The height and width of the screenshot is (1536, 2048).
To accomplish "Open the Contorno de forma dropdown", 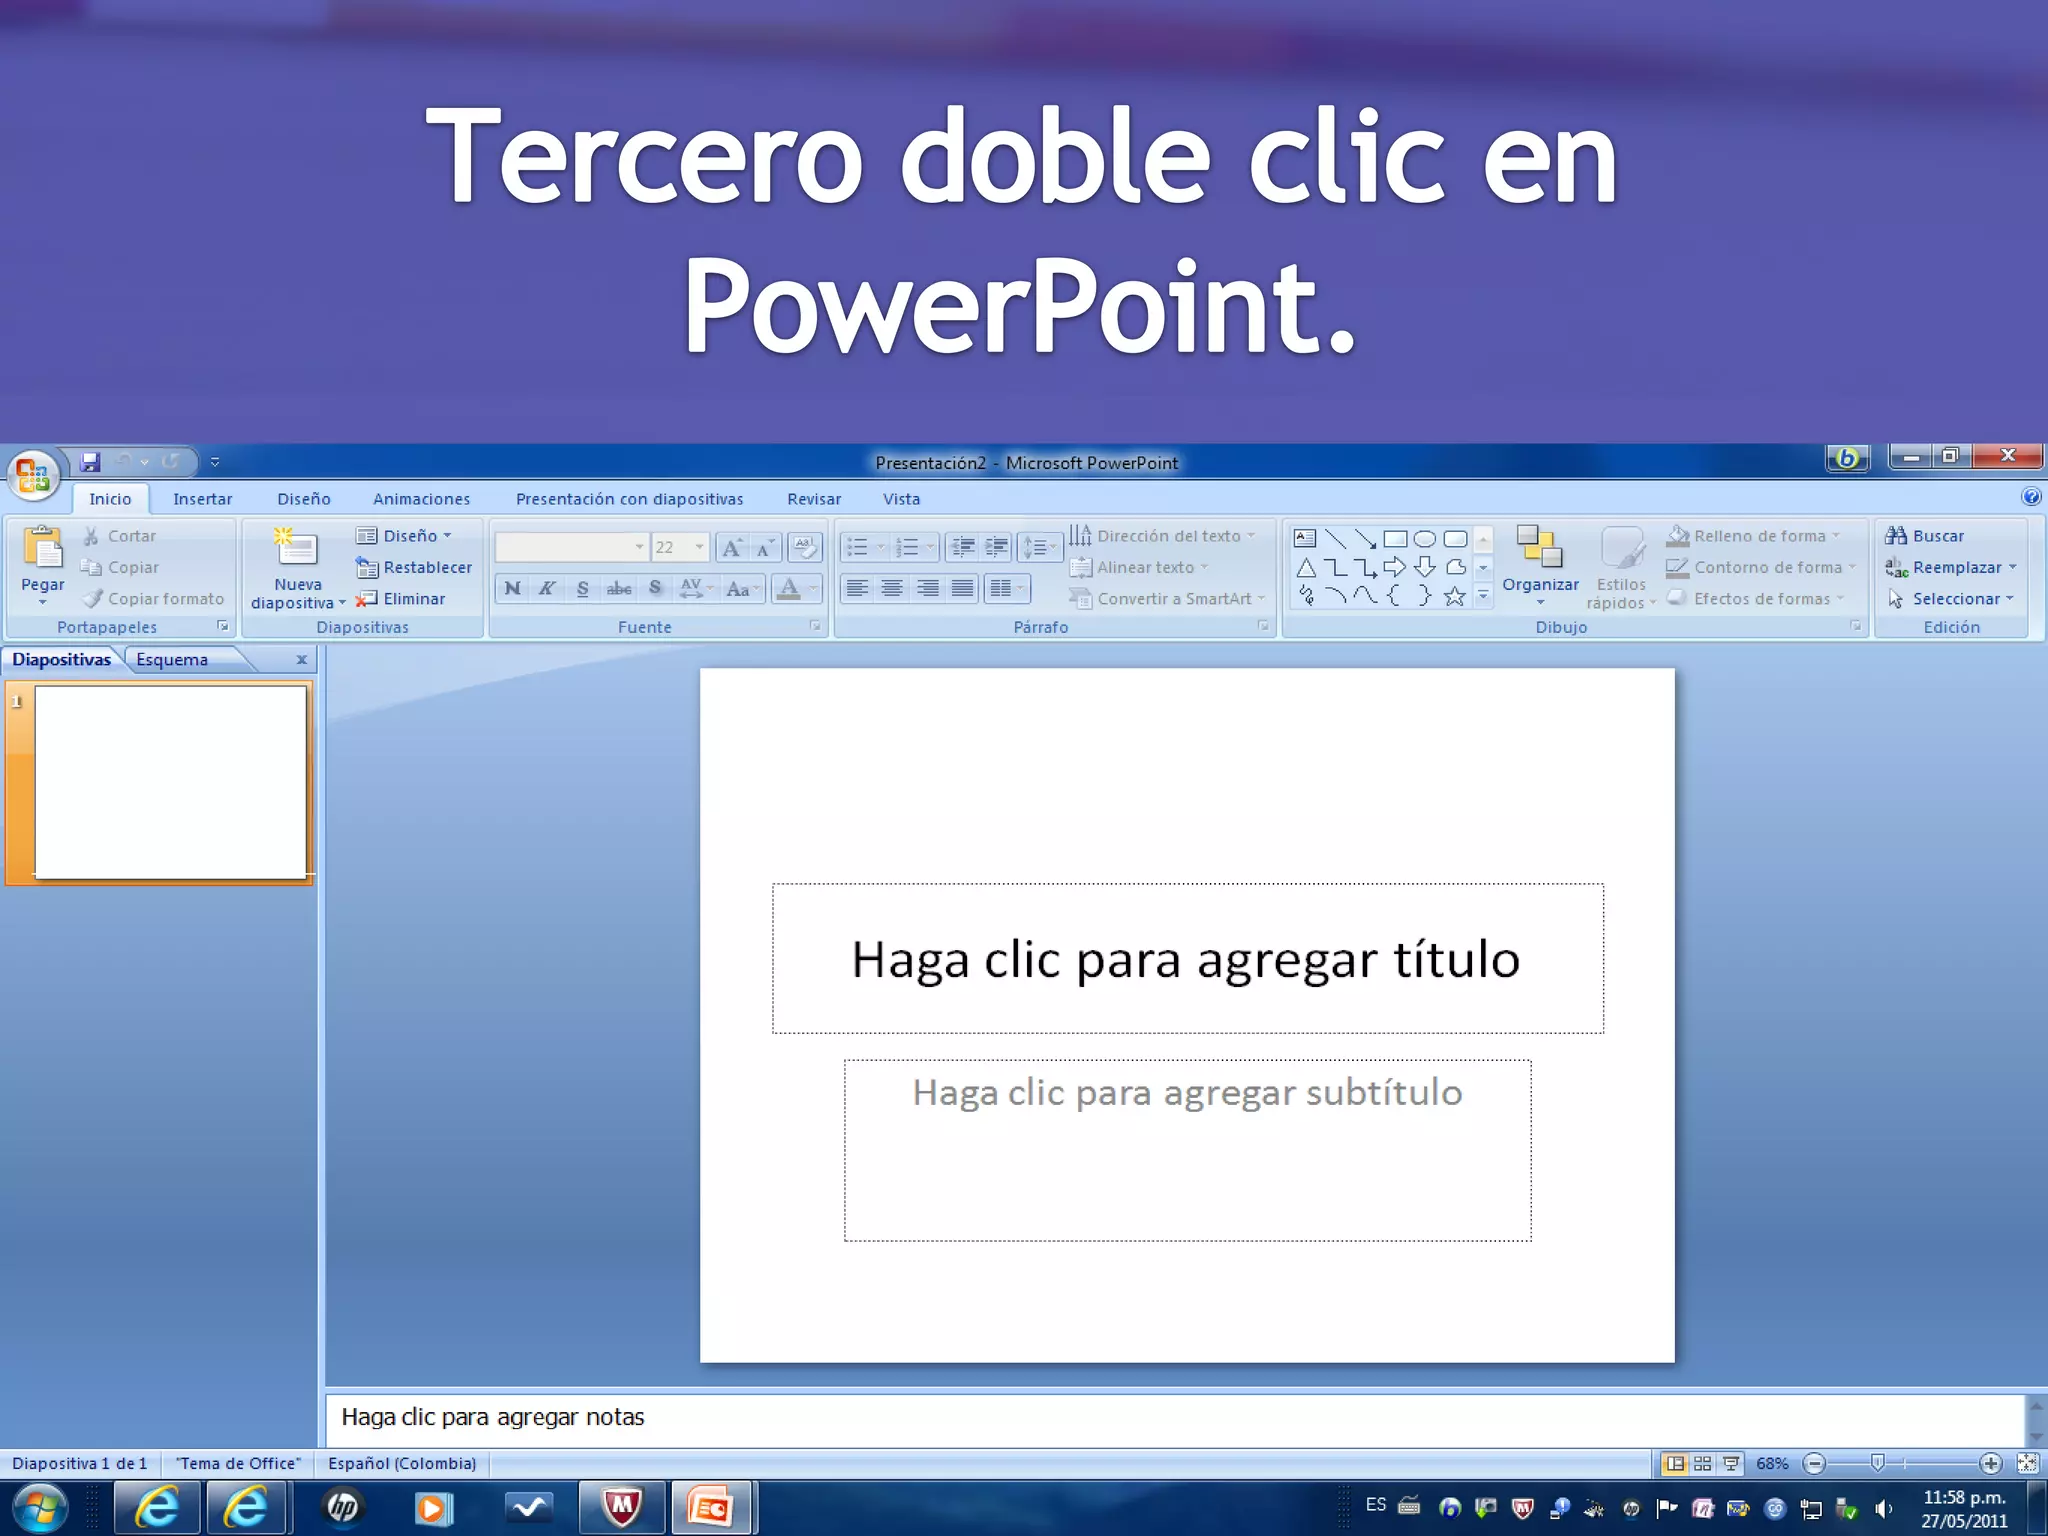I will pyautogui.click(x=1760, y=567).
